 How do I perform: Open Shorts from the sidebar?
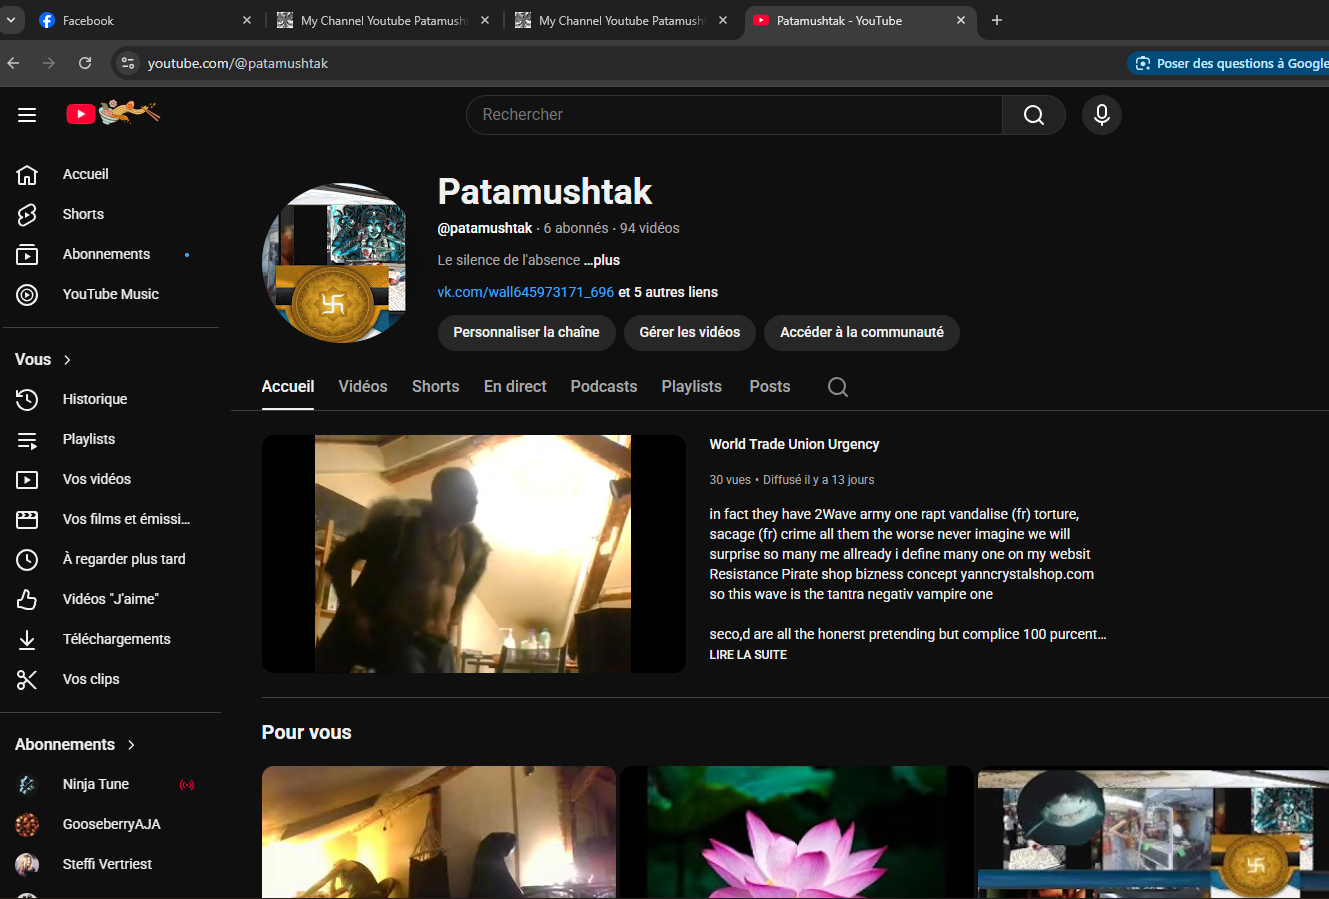83,214
